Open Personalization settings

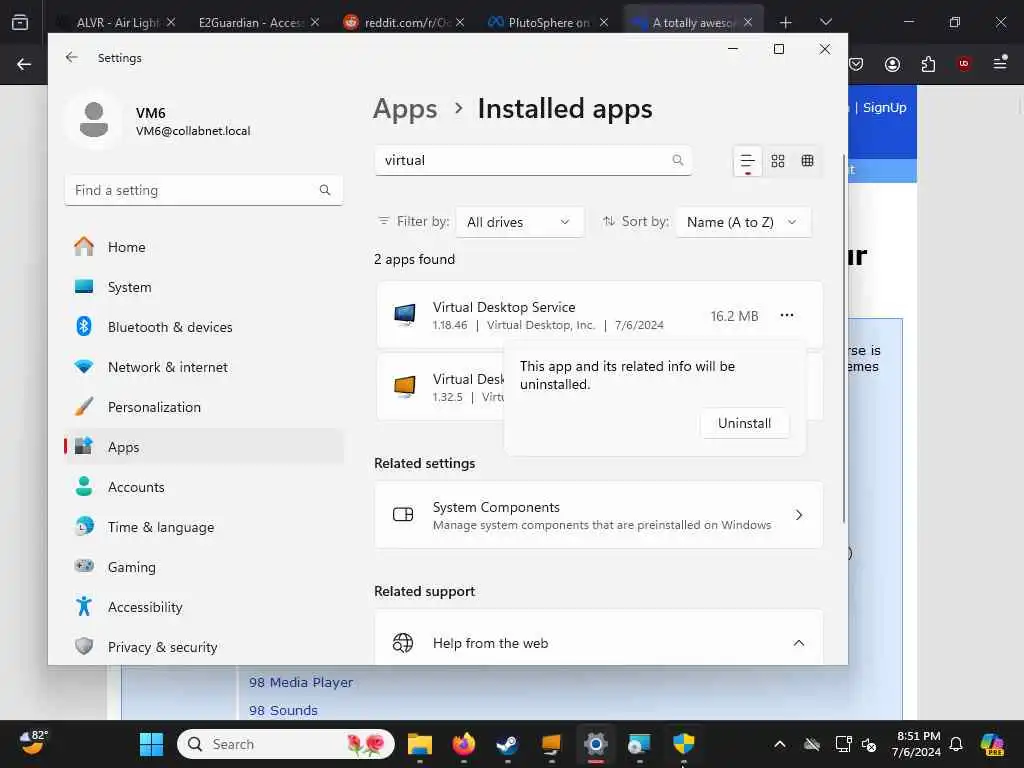(x=204, y=407)
